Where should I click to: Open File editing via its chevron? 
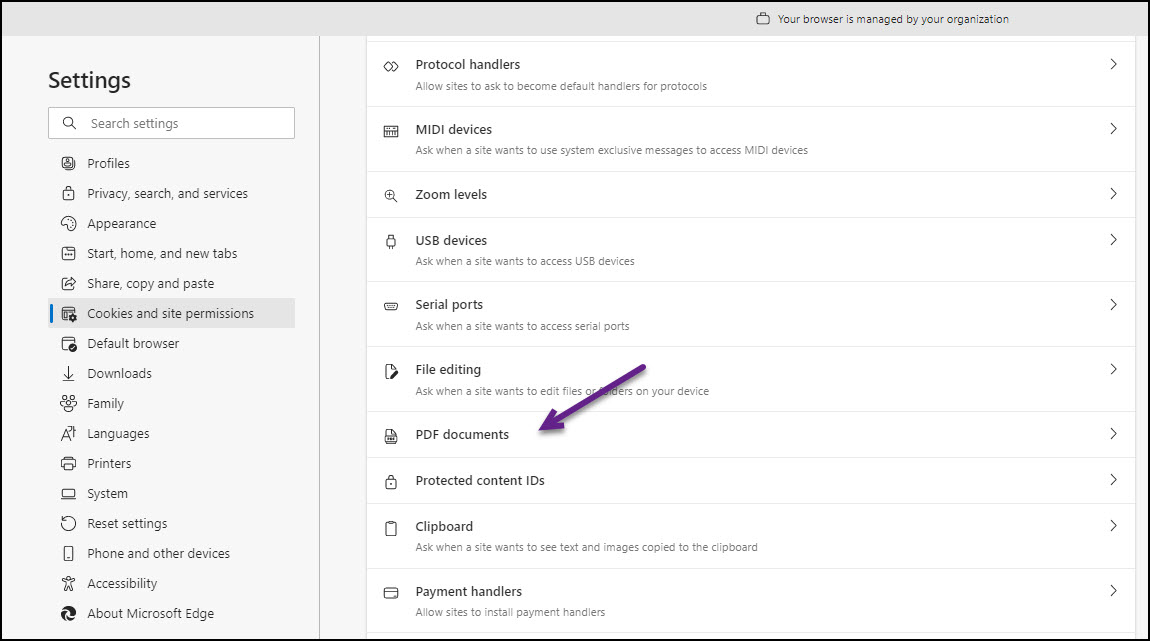pos(1113,369)
